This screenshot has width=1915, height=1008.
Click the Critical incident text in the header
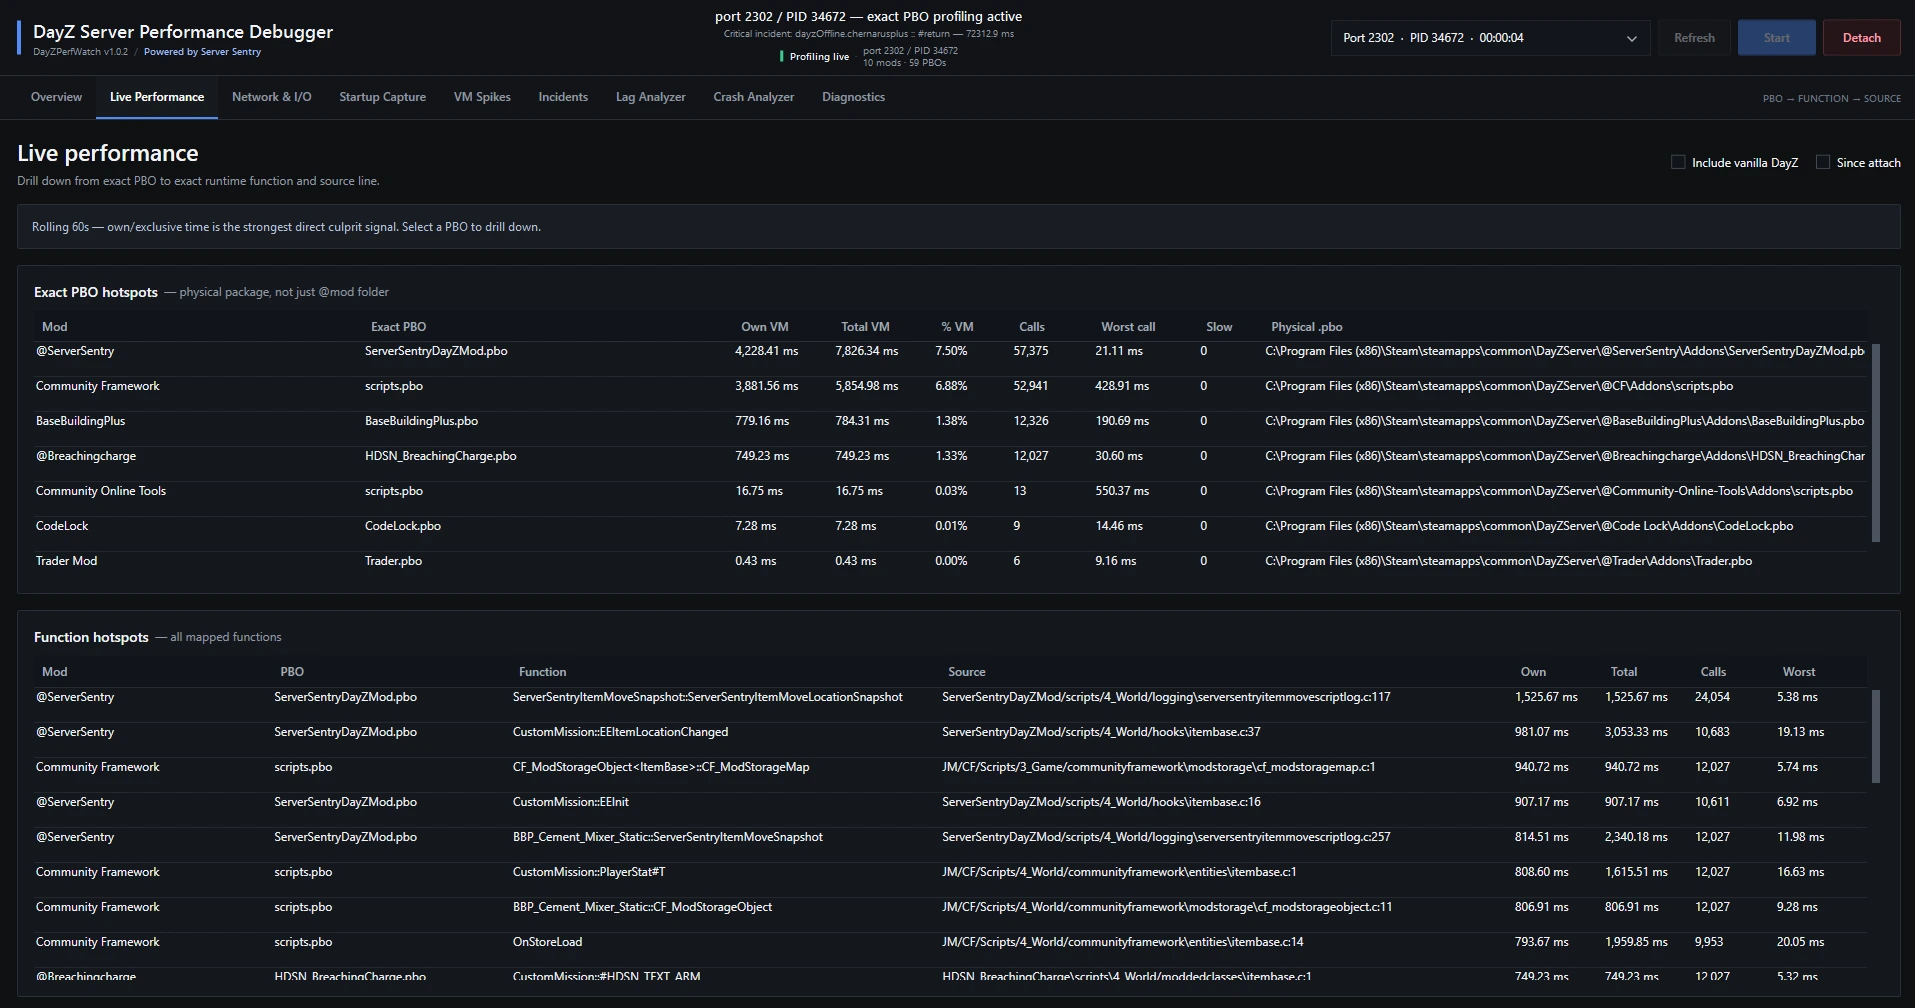click(869, 34)
